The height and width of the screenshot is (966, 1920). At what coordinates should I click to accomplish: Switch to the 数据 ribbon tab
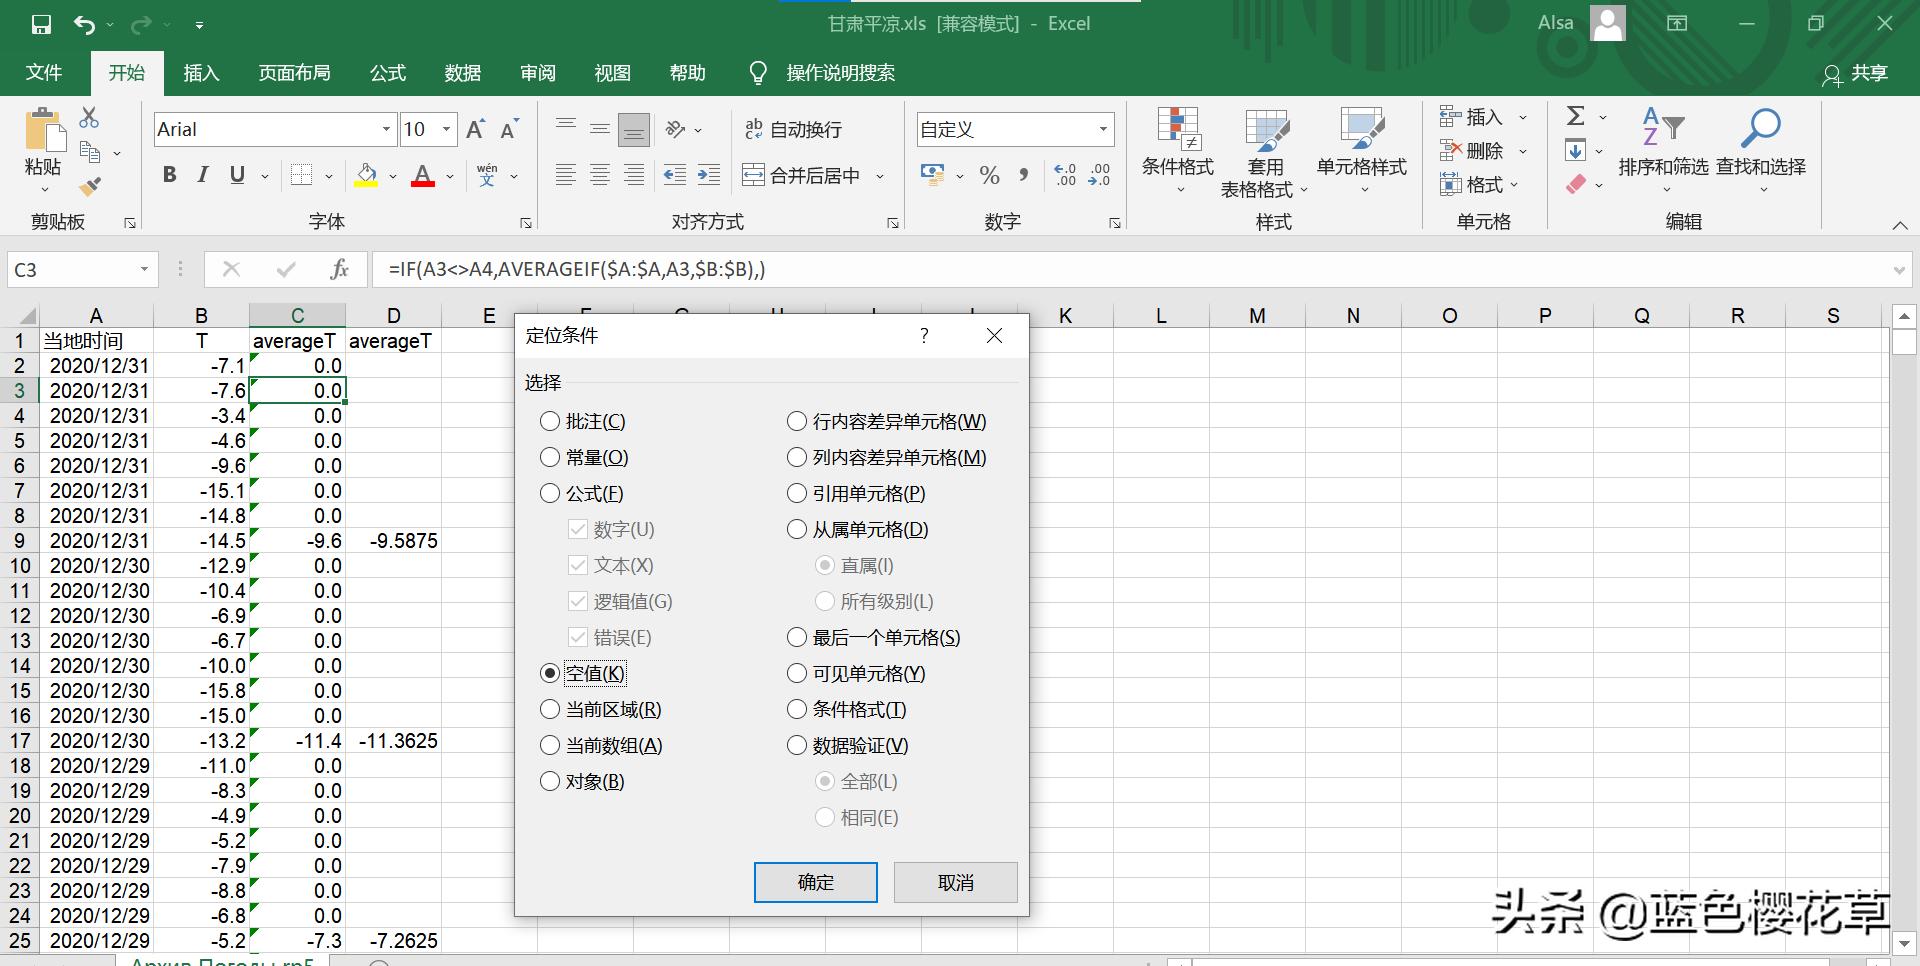pyautogui.click(x=462, y=72)
